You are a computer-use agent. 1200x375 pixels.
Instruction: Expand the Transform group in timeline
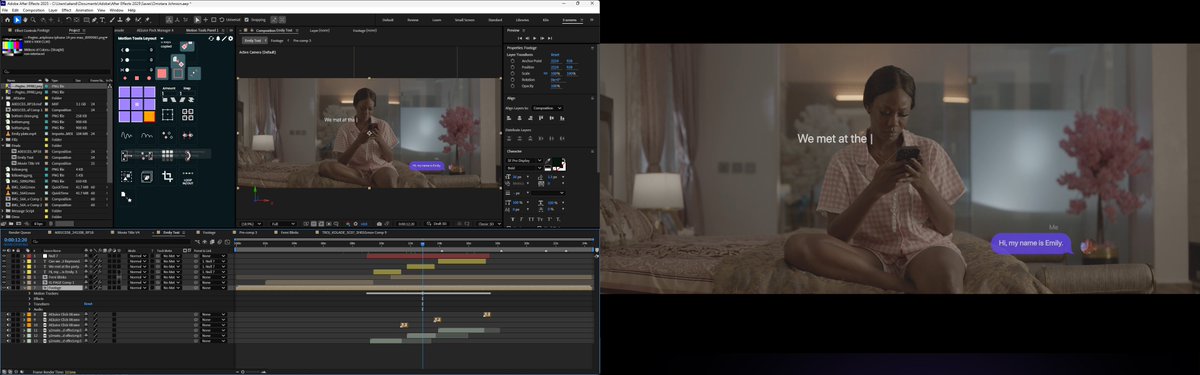pyautogui.click(x=29, y=304)
